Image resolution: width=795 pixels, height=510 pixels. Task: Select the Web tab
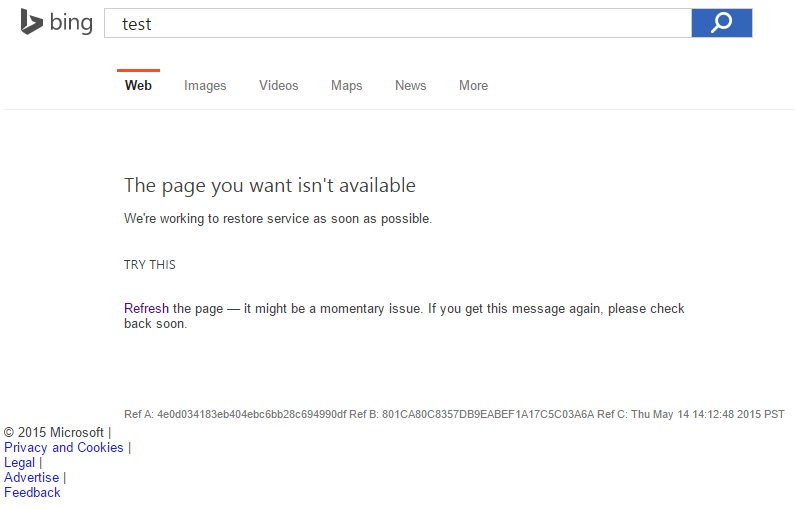(x=138, y=85)
